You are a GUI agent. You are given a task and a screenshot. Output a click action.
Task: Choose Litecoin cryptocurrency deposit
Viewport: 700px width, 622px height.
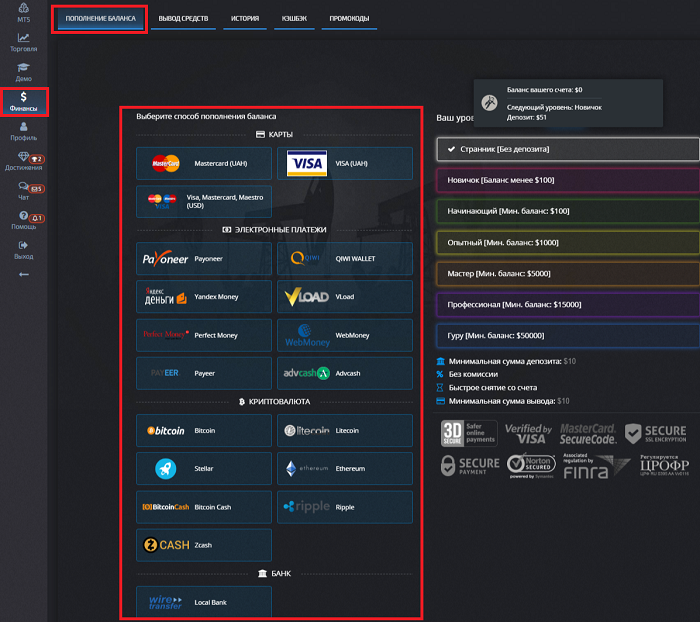(x=345, y=430)
